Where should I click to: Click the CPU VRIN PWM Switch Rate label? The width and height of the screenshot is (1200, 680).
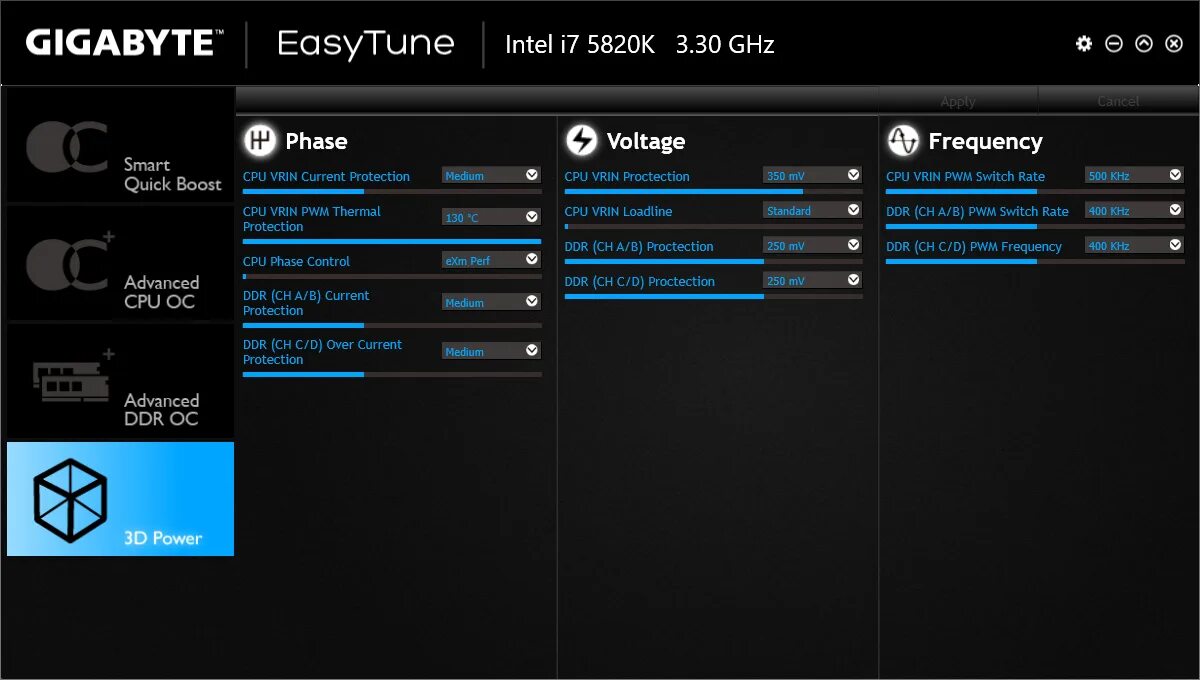965,176
